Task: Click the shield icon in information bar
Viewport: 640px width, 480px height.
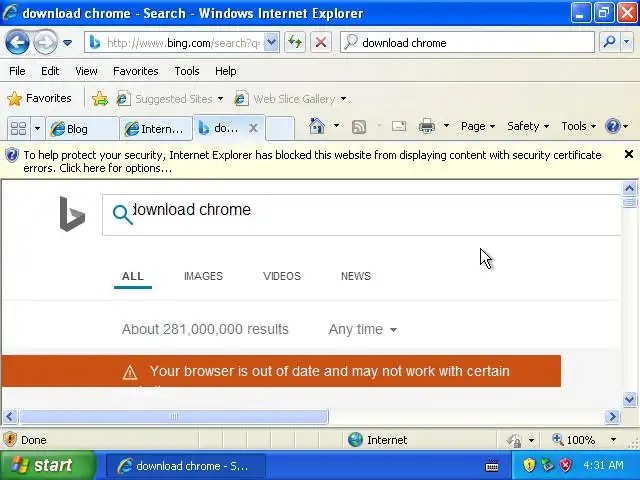Action: [12, 155]
